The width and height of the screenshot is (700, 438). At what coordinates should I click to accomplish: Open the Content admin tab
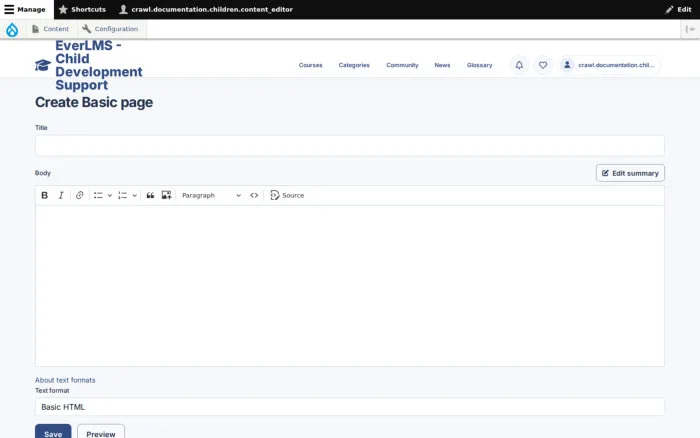50,29
